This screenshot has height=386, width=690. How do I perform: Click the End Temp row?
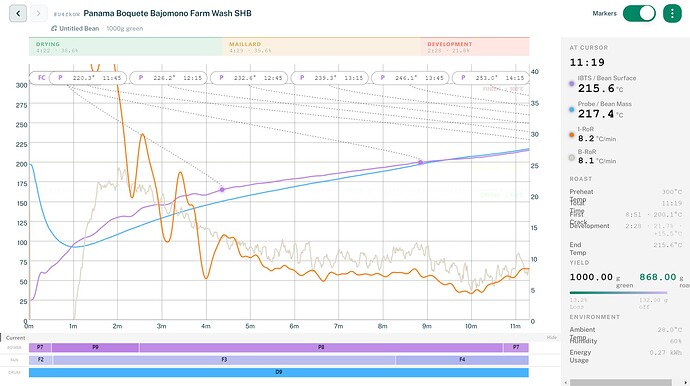(x=626, y=249)
